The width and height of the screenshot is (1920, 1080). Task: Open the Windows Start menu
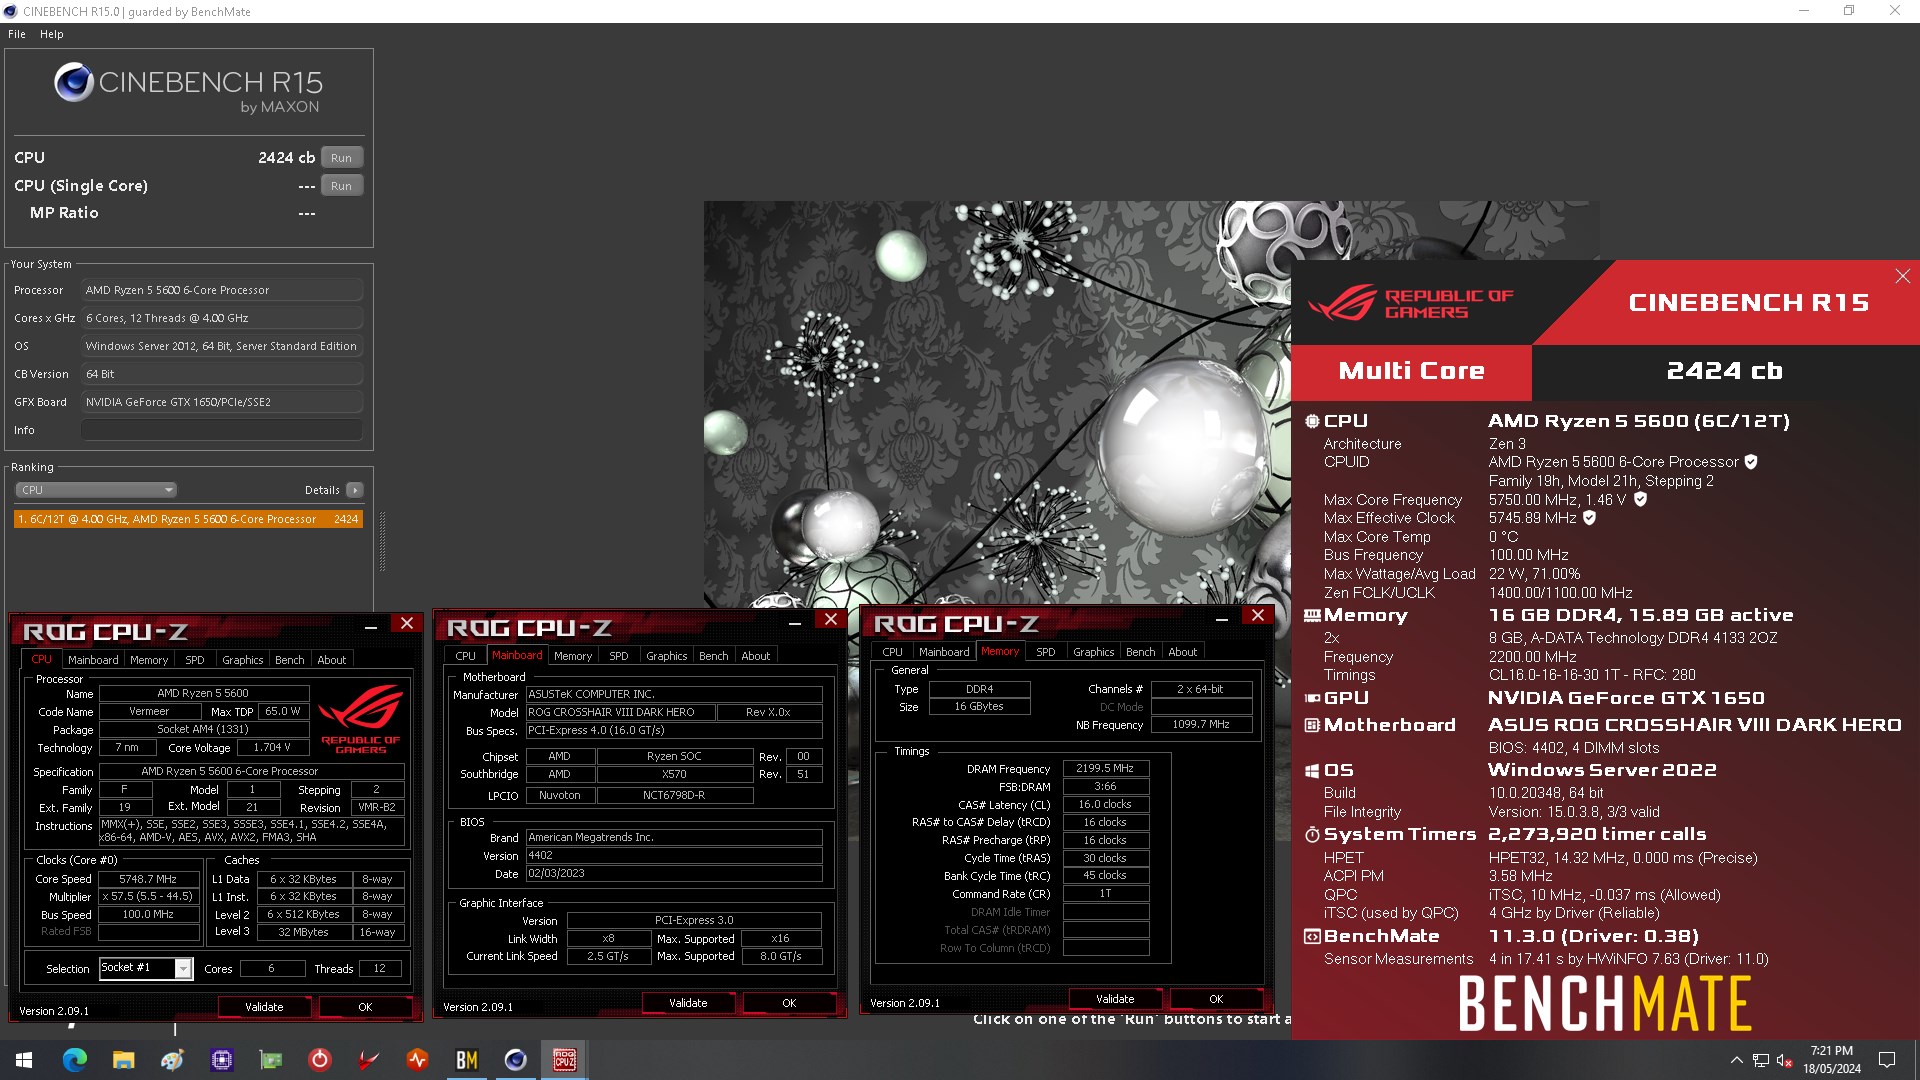(x=24, y=1060)
